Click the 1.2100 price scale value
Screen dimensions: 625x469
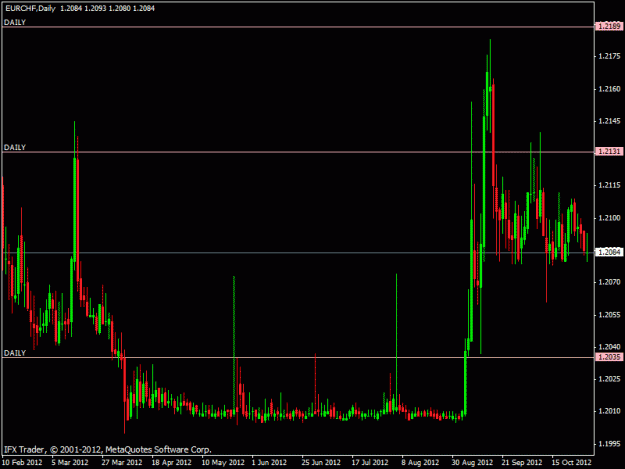(x=609, y=218)
